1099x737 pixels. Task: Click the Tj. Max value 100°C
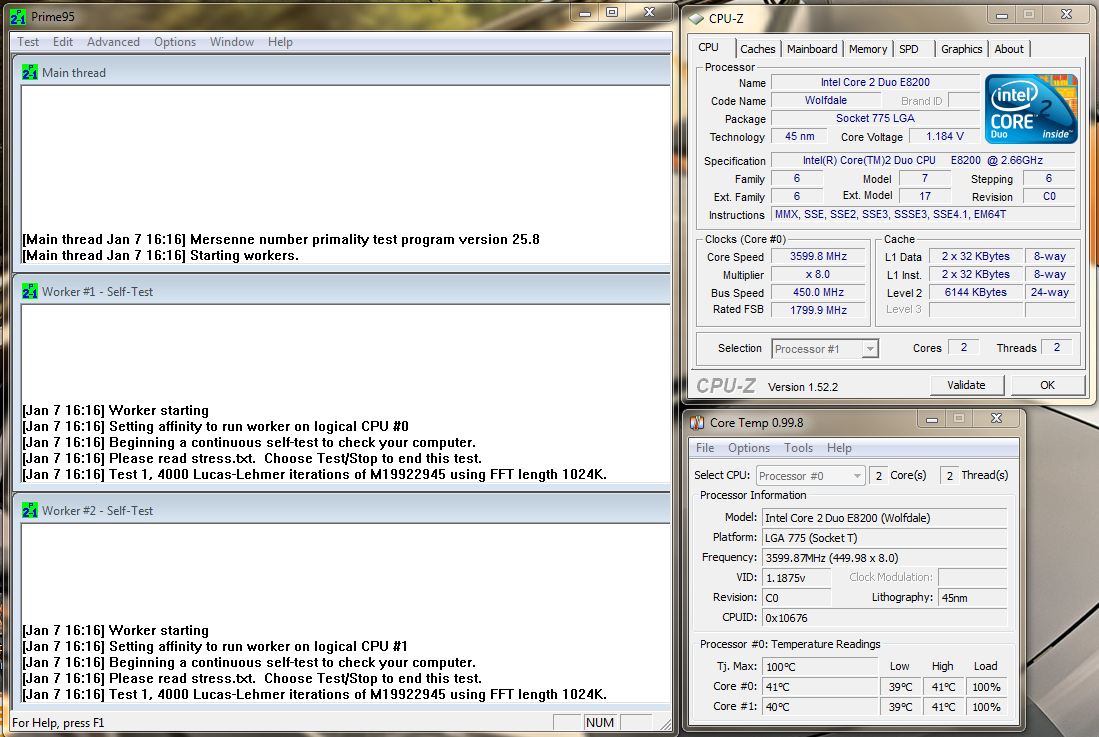tap(821, 666)
